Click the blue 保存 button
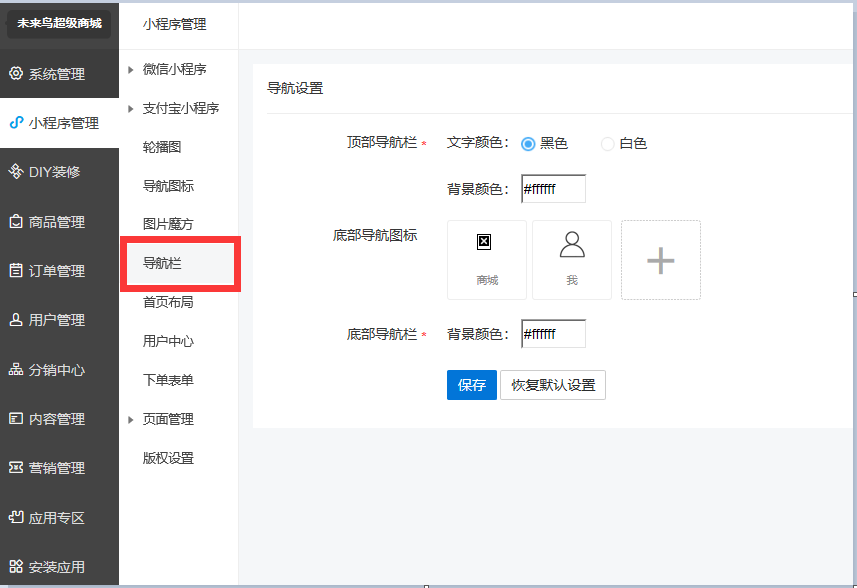 471,385
